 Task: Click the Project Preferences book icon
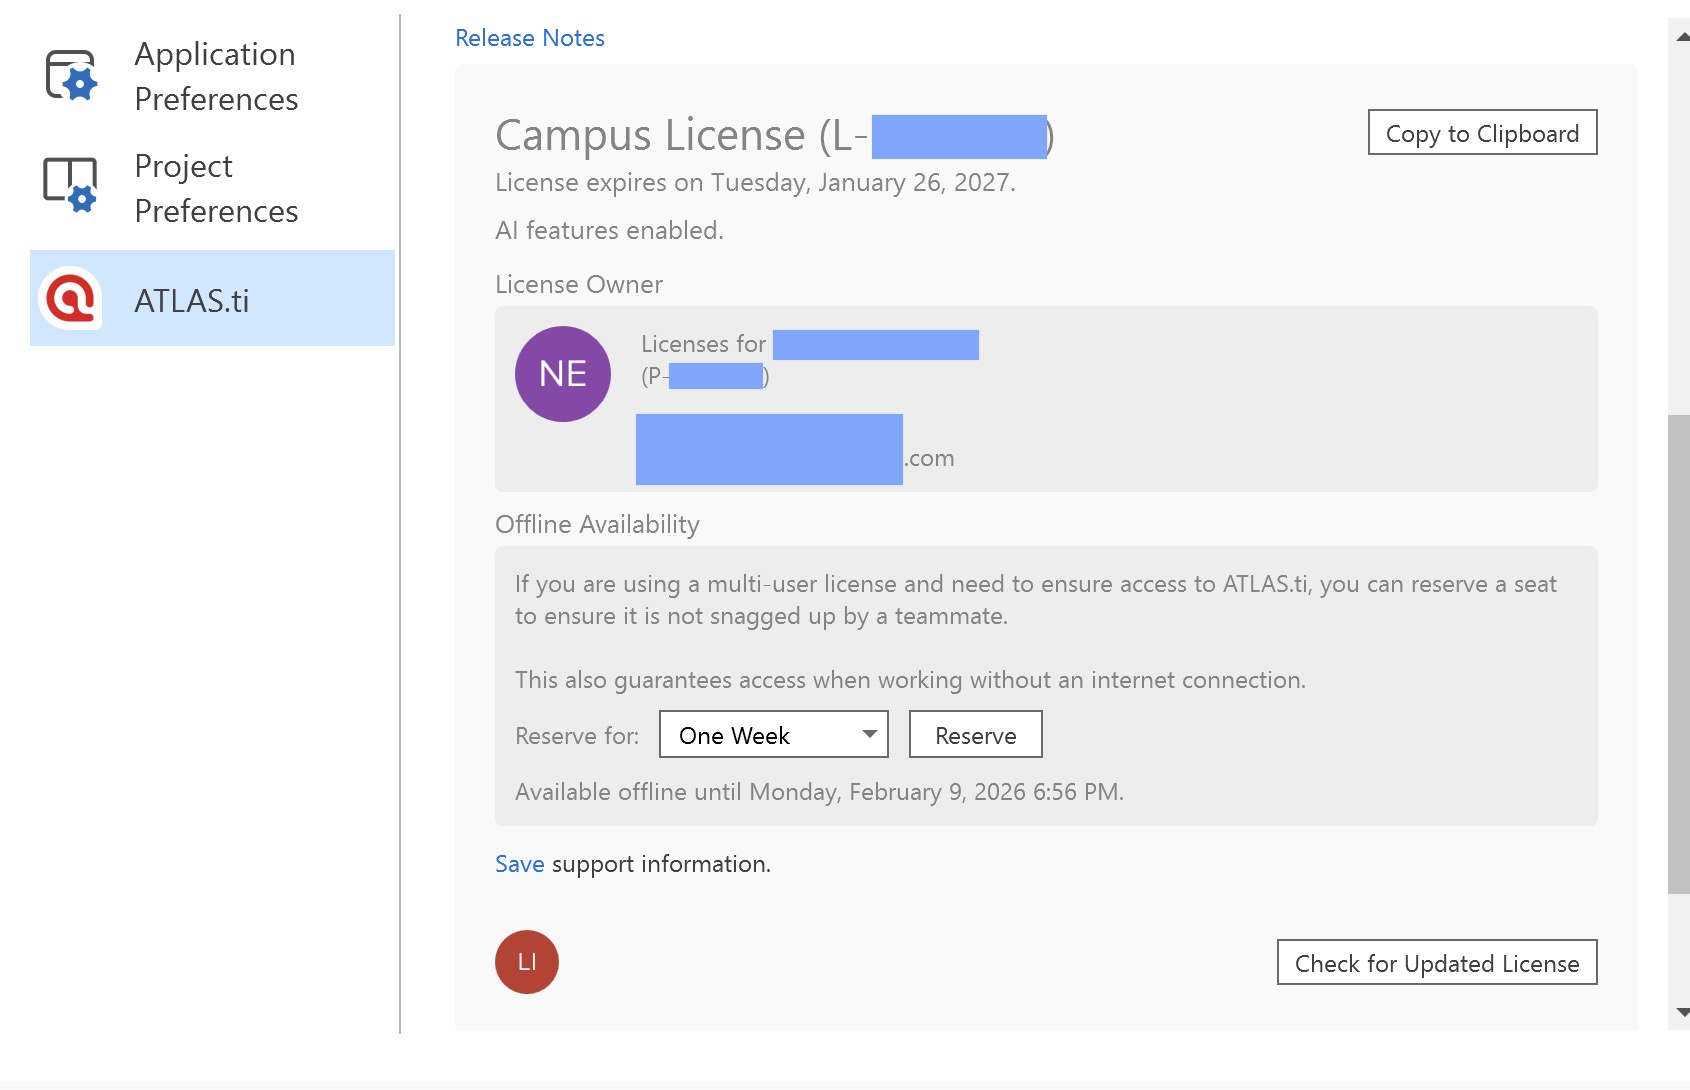(x=70, y=185)
